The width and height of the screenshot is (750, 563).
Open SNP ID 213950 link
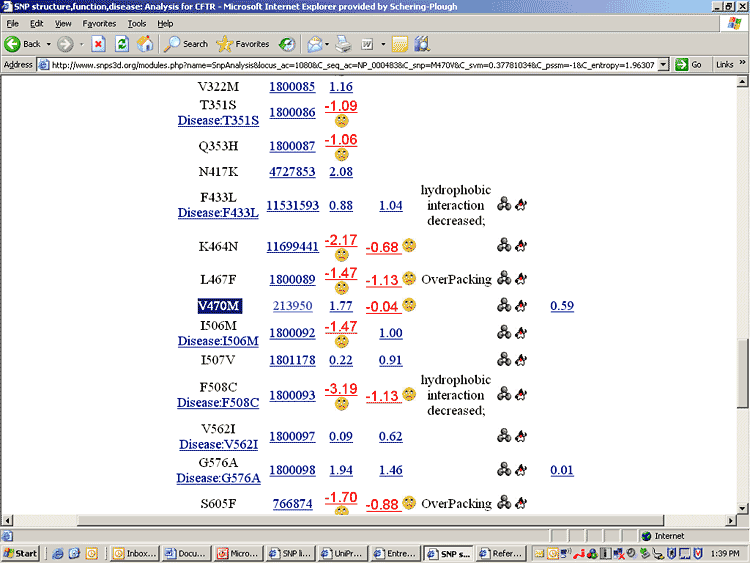(x=292, y=306)
